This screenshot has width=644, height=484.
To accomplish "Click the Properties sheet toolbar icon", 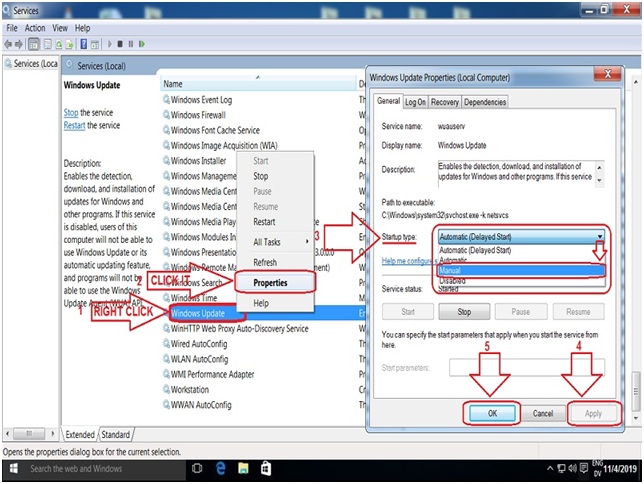I will coord(48,44).
